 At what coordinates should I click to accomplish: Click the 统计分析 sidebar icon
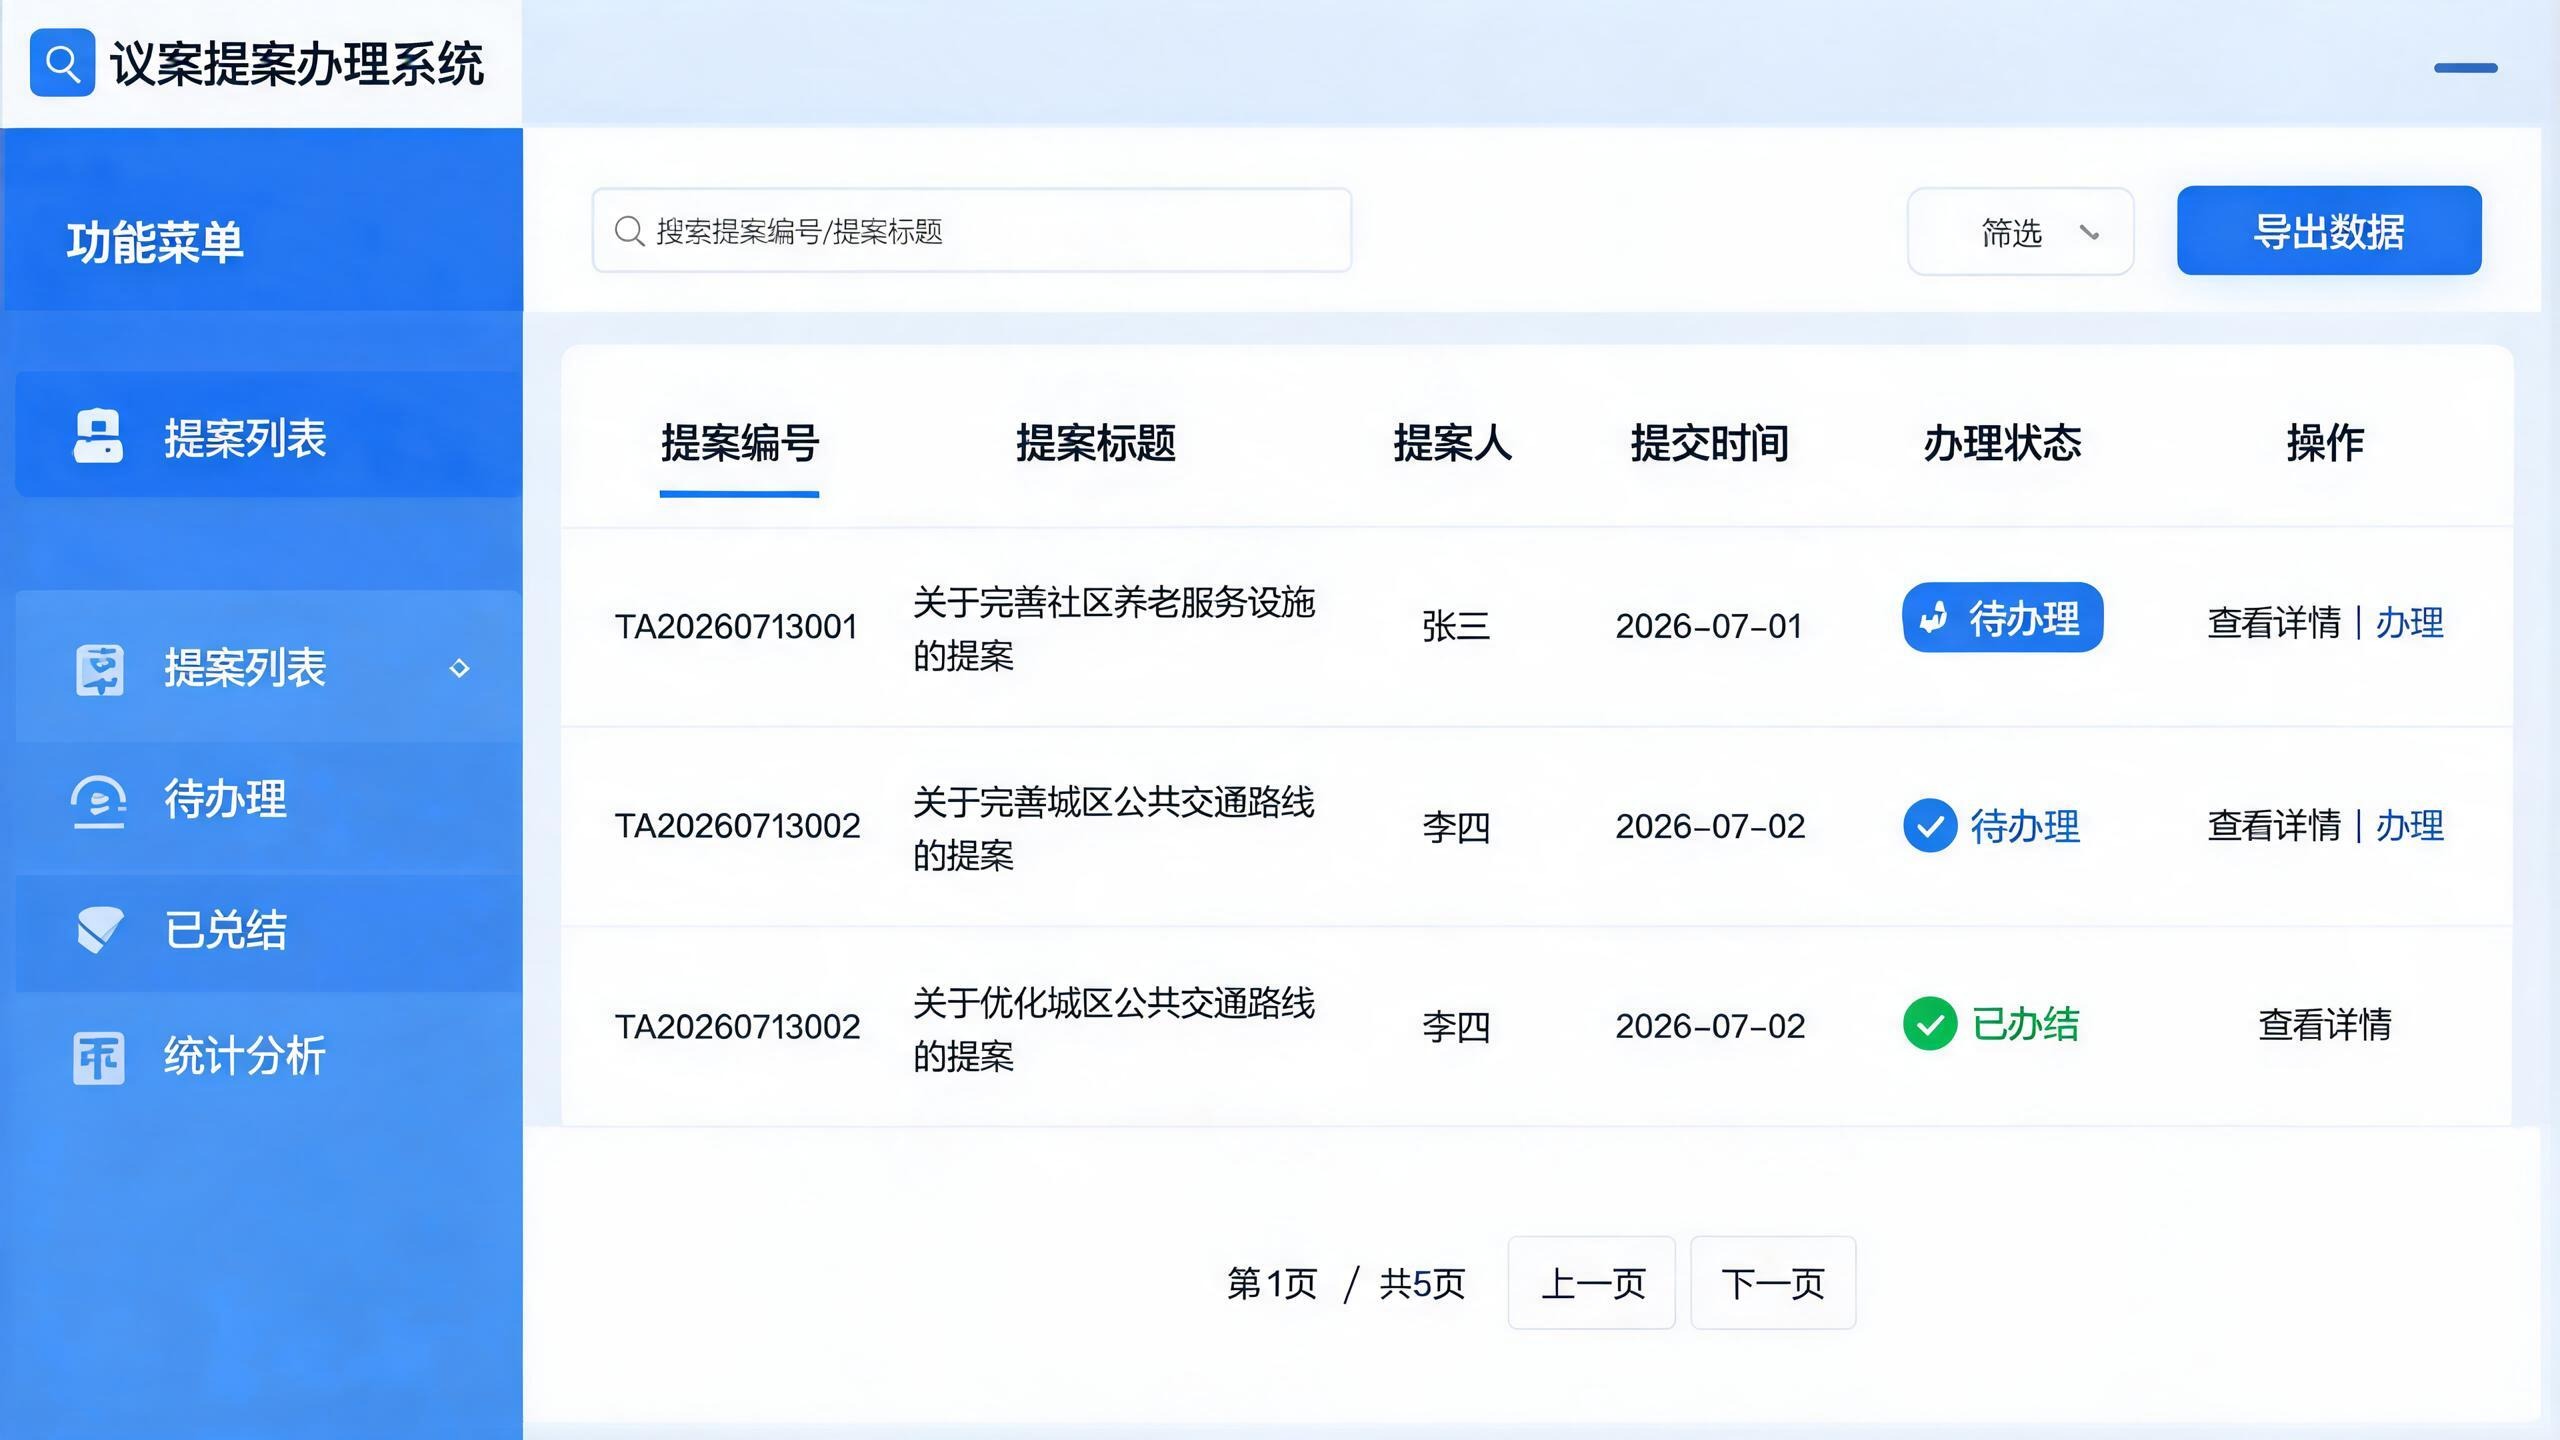[99, 1058]
